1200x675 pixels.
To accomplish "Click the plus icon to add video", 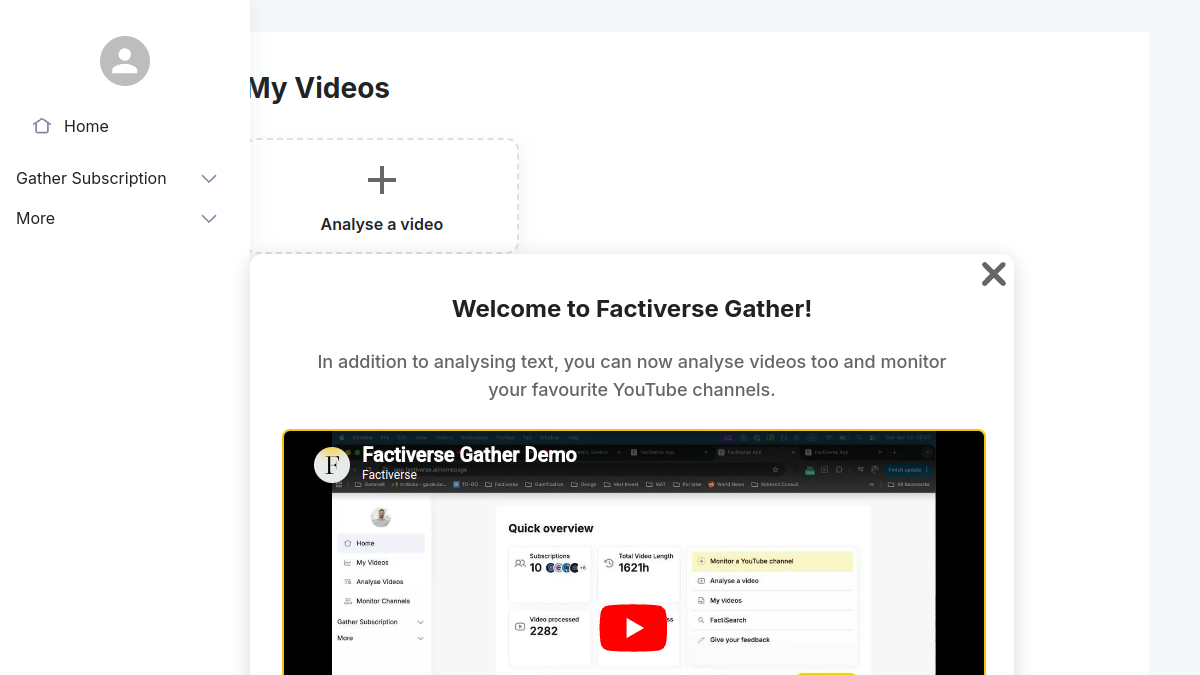I will [x=382, y=180].
